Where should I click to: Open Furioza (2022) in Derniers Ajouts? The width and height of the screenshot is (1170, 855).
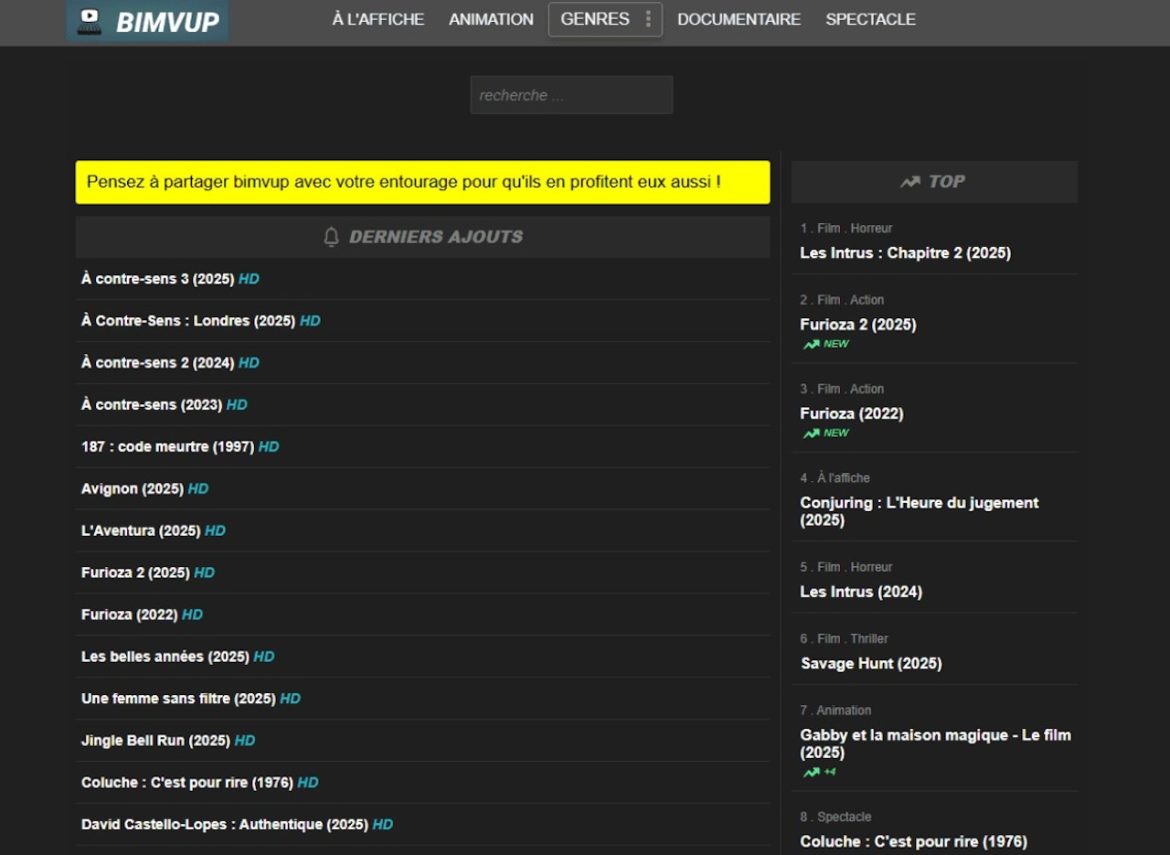(x=129, y=615)
